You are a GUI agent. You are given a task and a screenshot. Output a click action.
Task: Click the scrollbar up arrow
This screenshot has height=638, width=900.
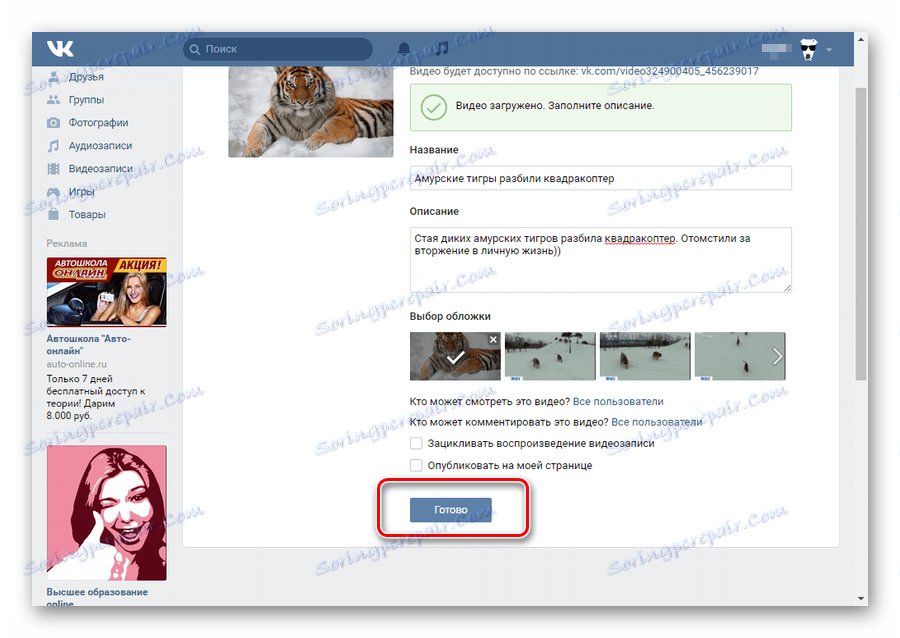coord(860,40)
